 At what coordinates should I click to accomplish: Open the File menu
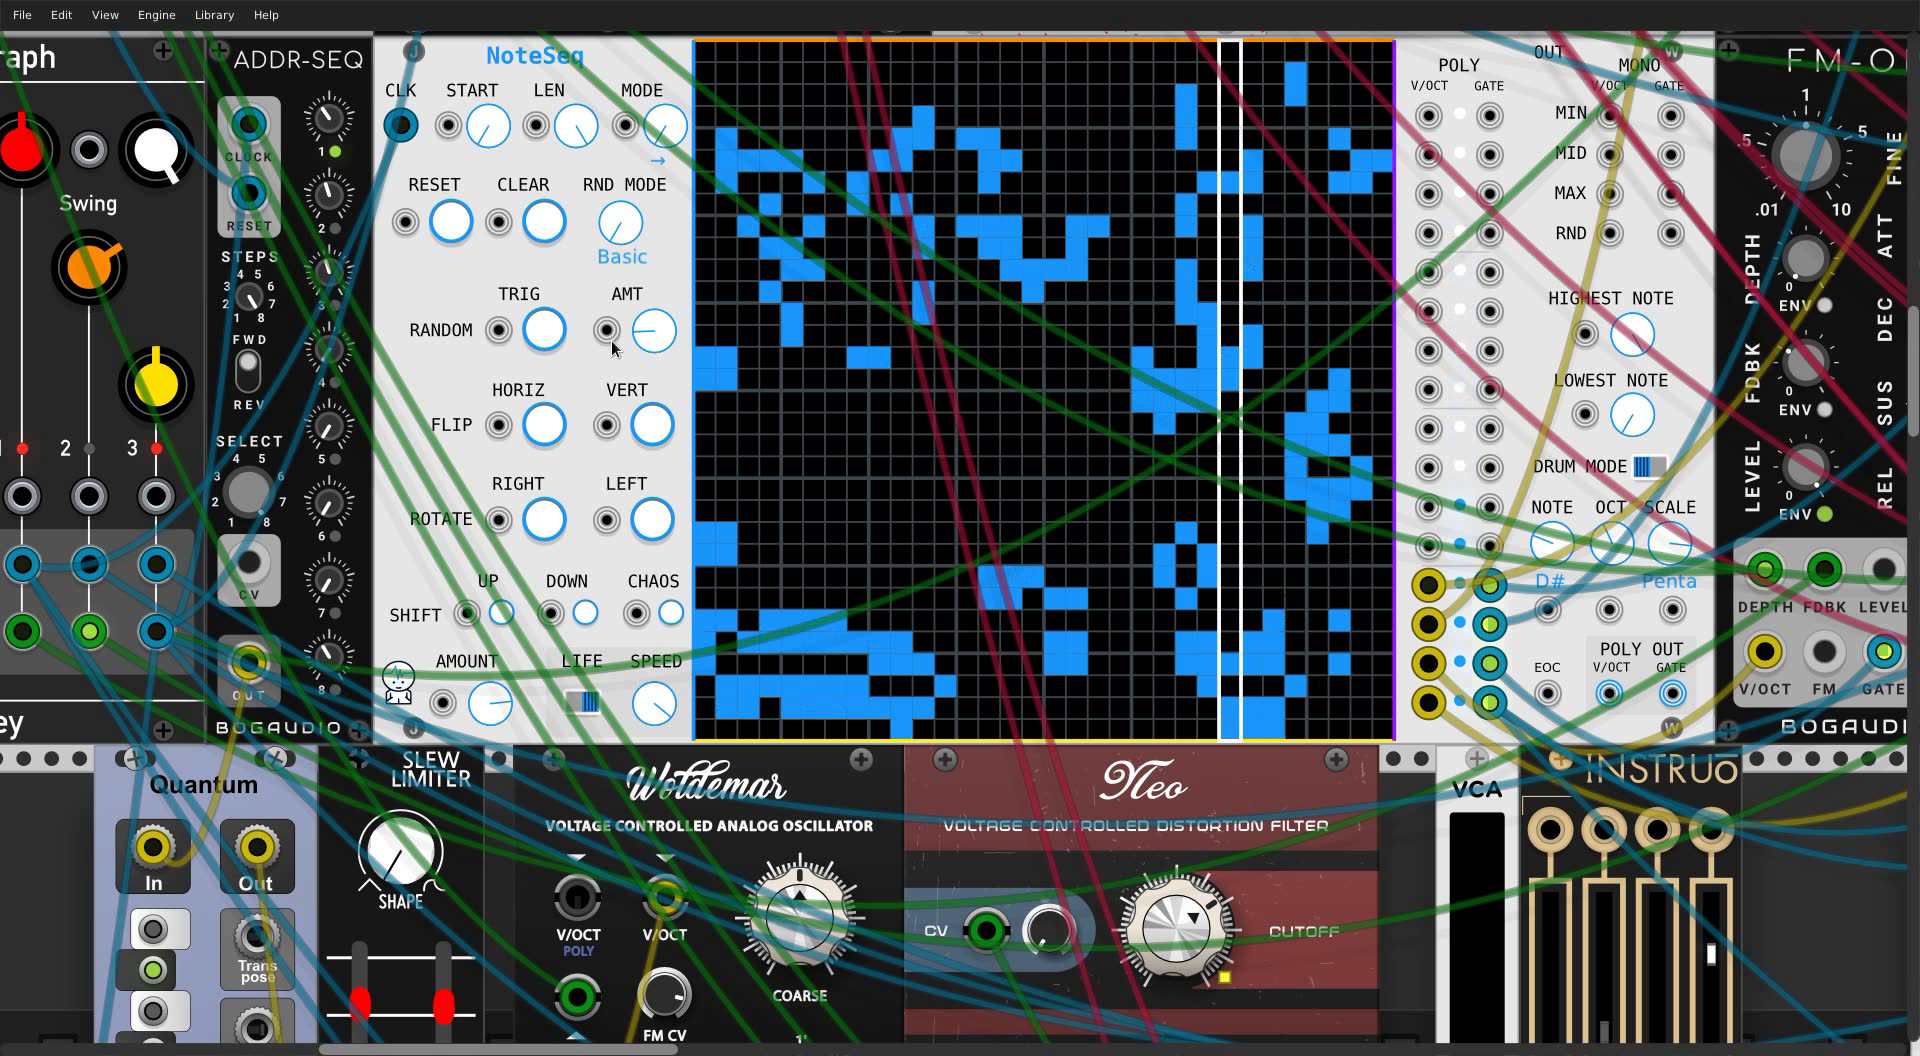click(22, 15)
